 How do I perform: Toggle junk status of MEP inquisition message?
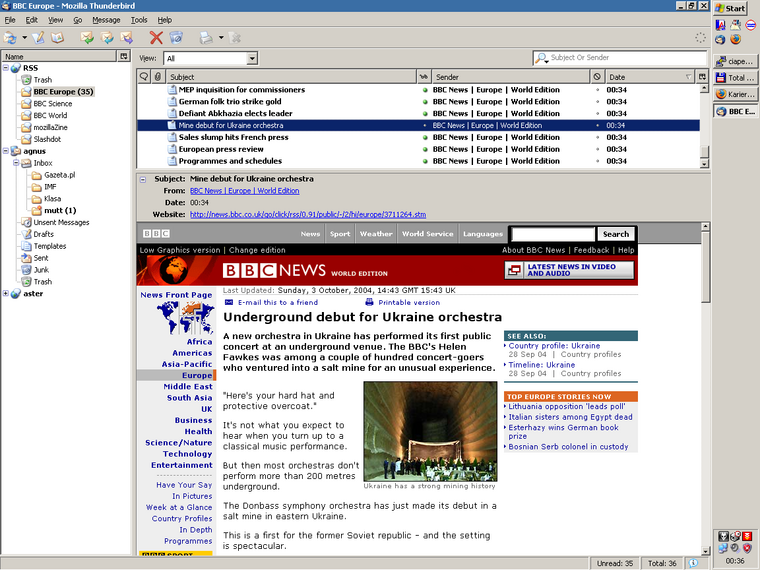[597, 90]
